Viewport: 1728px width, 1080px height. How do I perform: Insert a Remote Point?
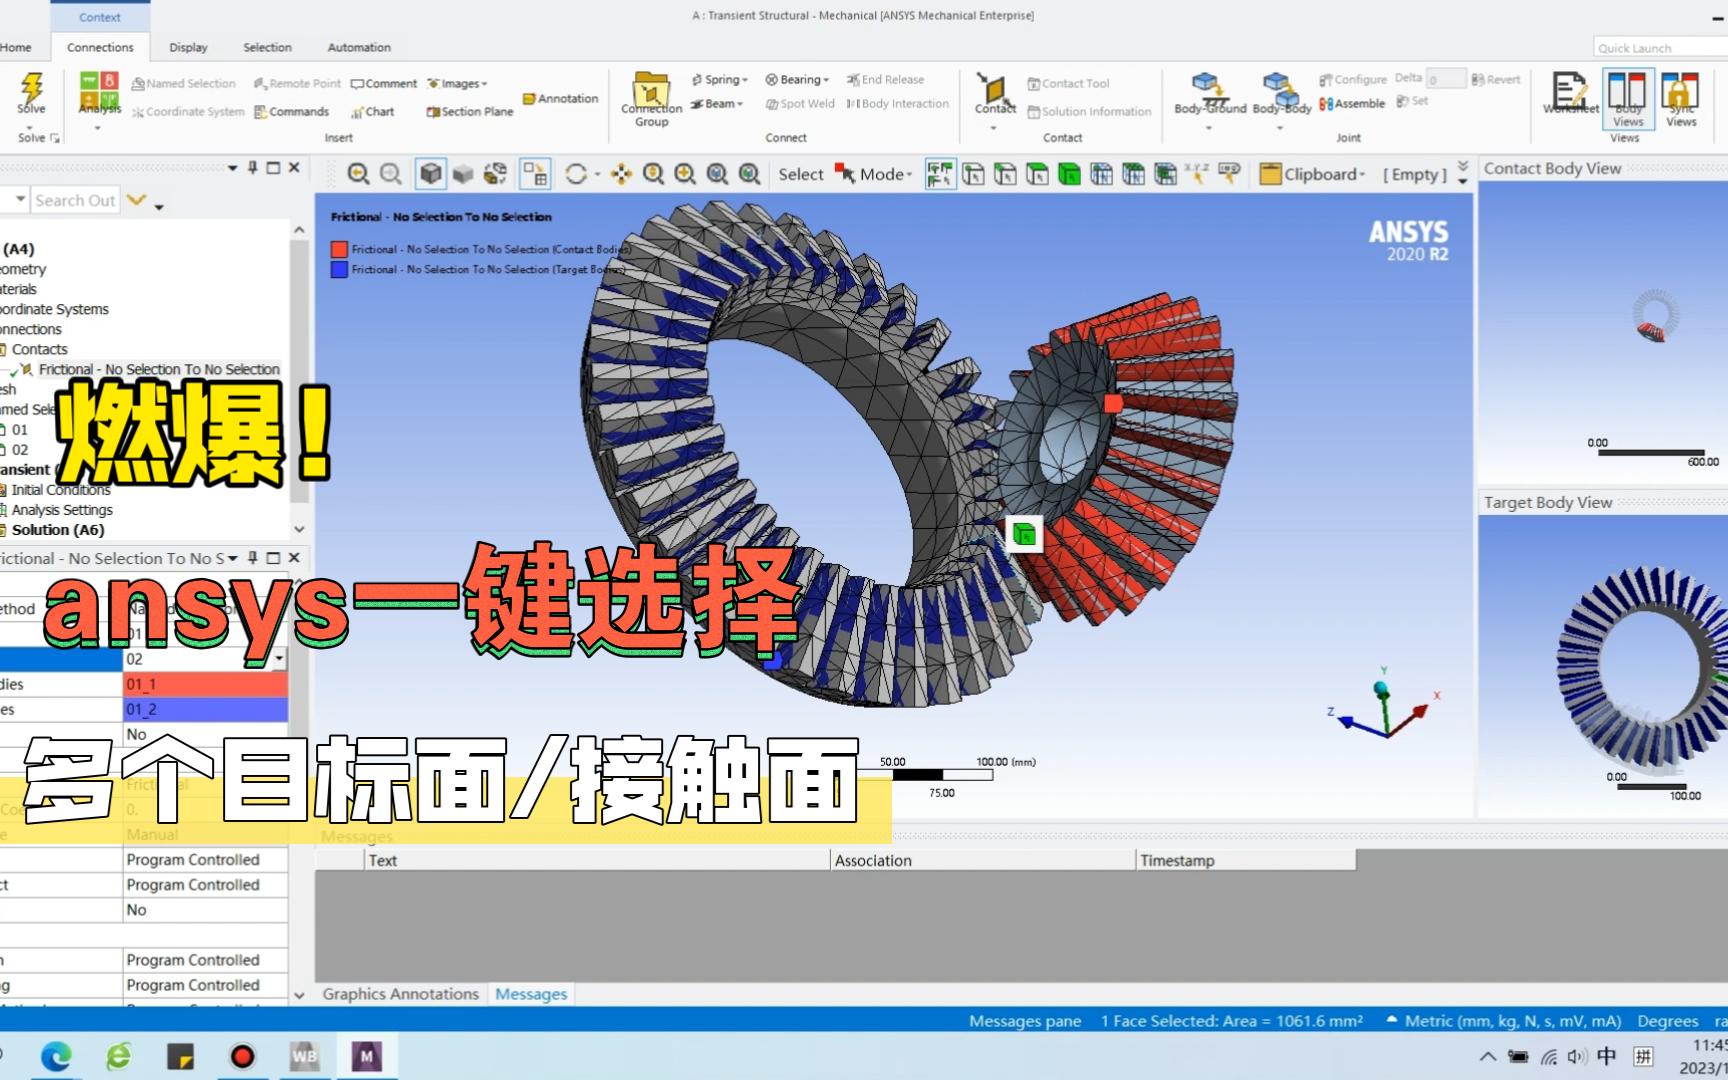coord(297,83)
